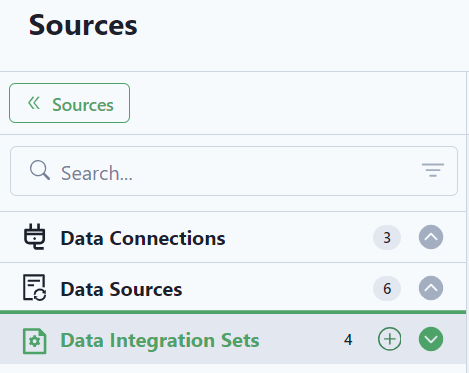This screenshot has height=373, width=469.
Task: Select the Data Sources section label
Action: pyautogui.click(x=121, y=289)
